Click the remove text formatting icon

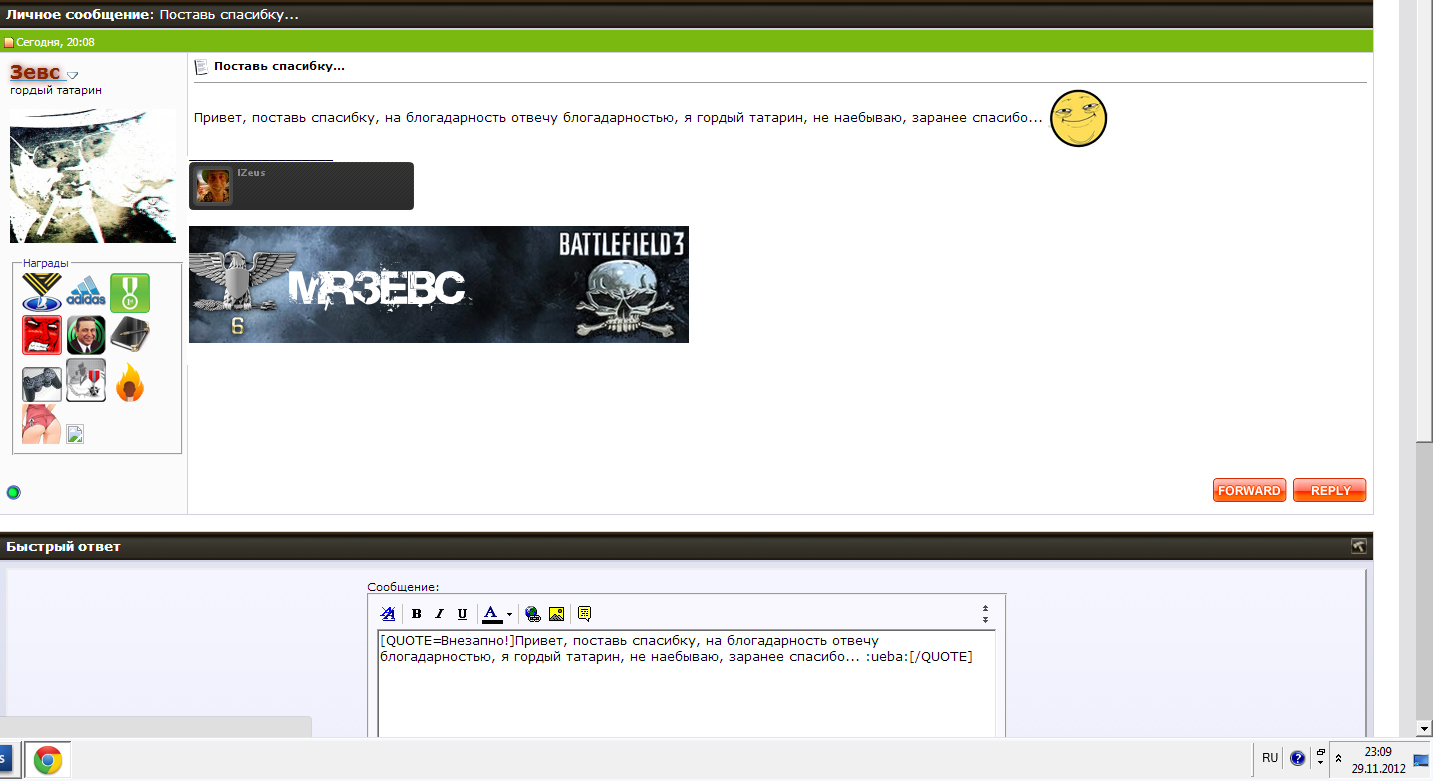388,614
